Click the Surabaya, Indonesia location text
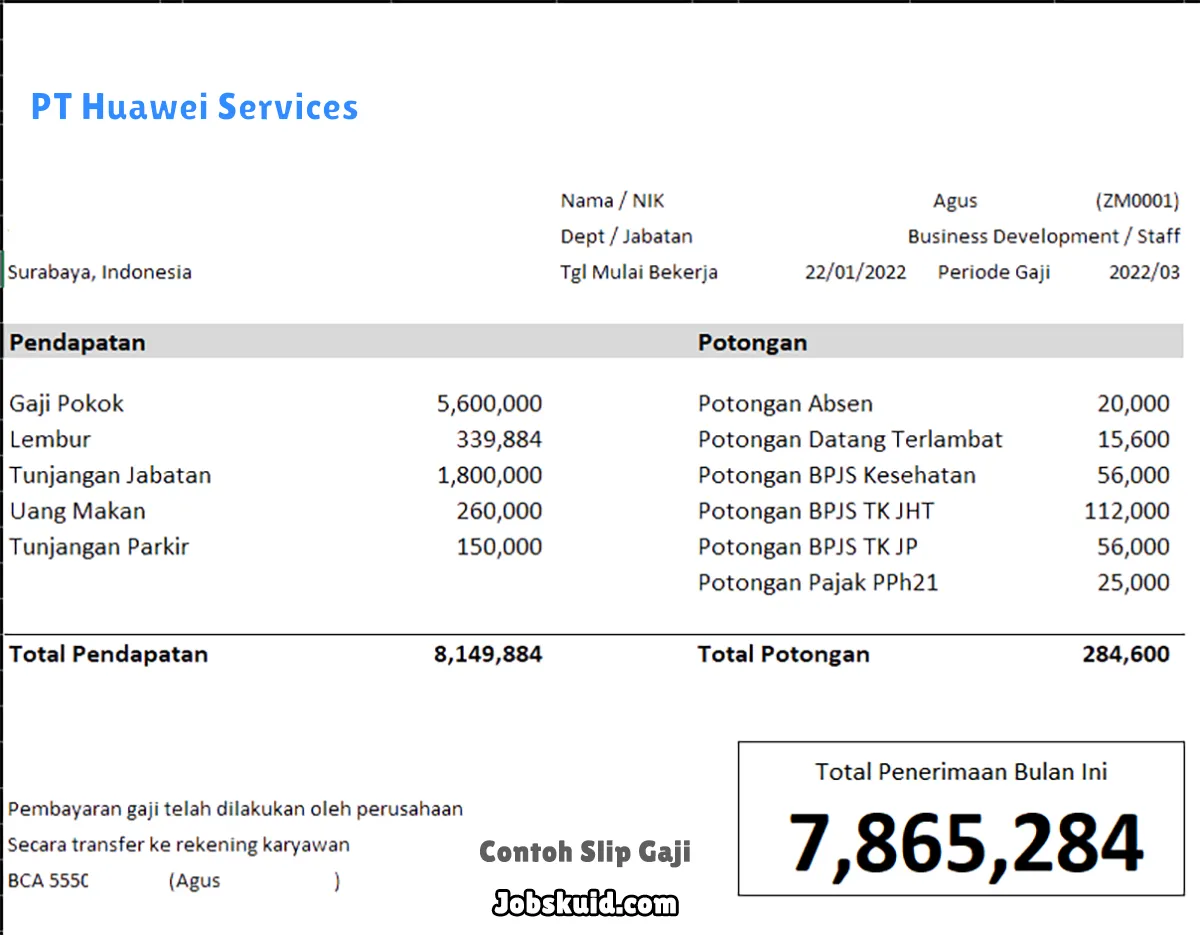 click(x=99, y=271)
